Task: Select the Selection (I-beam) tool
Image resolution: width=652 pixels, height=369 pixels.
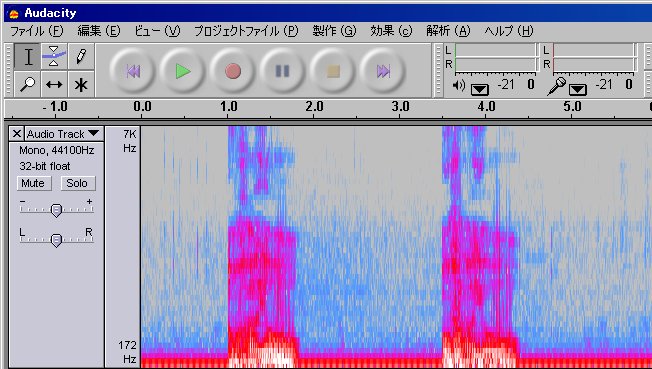Action: (28, 57)
